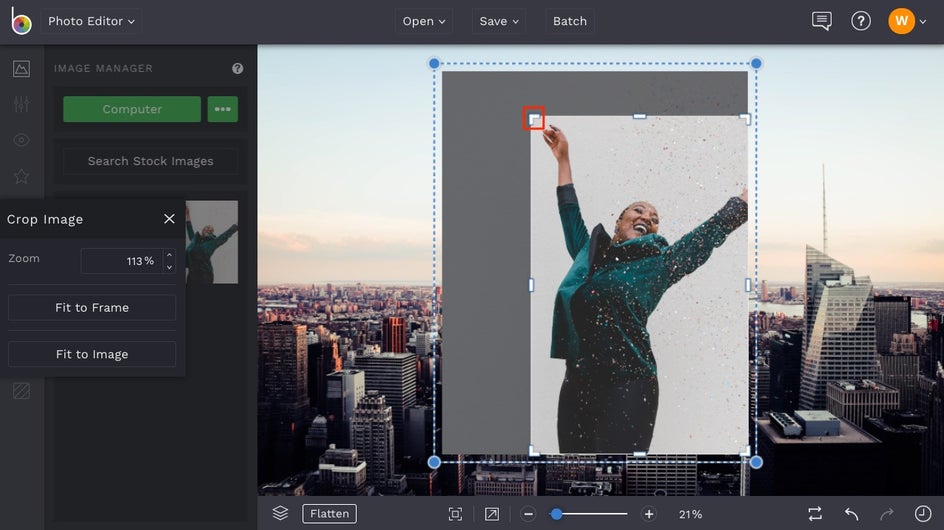The image size is (944, 530).
Task: Open the Open dropdown menu
Action: click(x=424, y=21)
